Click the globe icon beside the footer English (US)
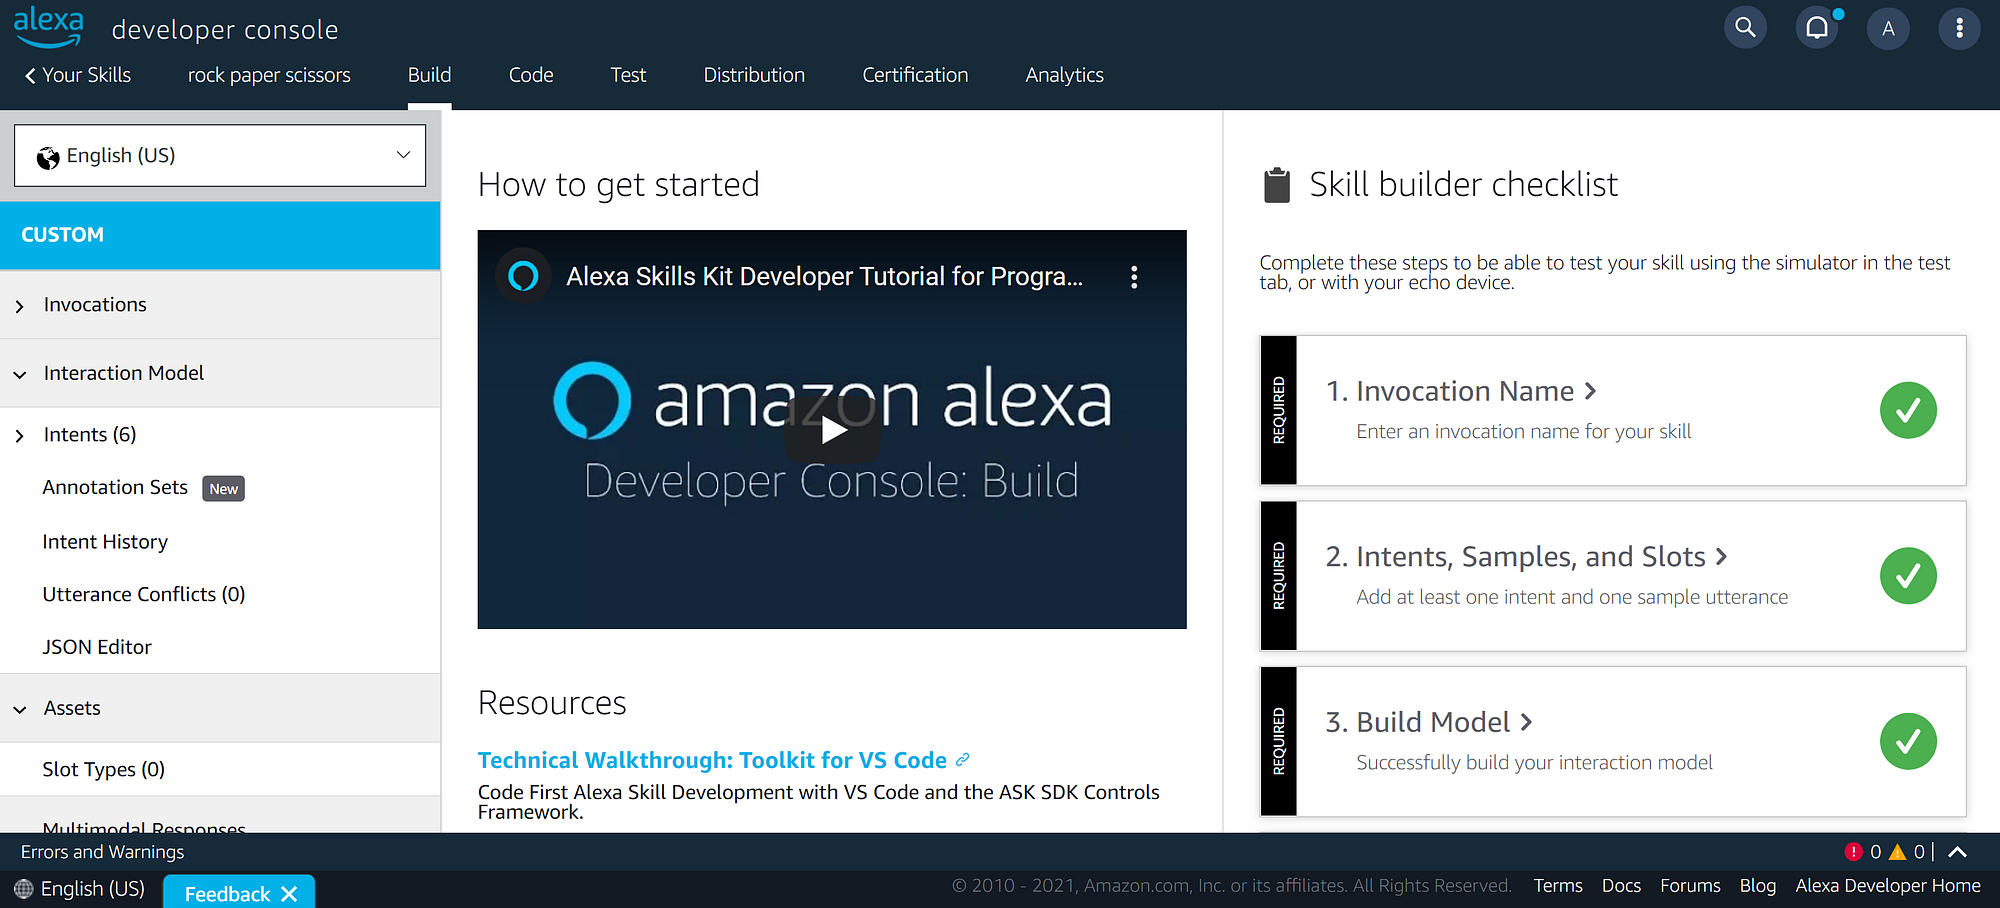This screenshot has width=2000, height=908. click(x=24, y=889)
